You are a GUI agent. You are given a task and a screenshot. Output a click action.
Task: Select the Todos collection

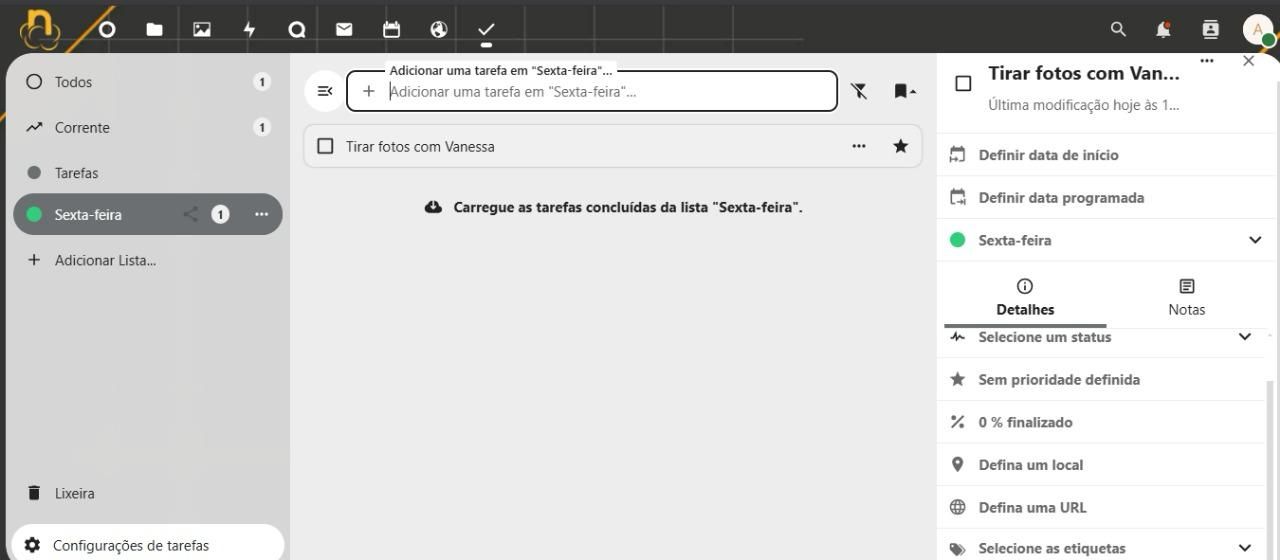point(148,82)
